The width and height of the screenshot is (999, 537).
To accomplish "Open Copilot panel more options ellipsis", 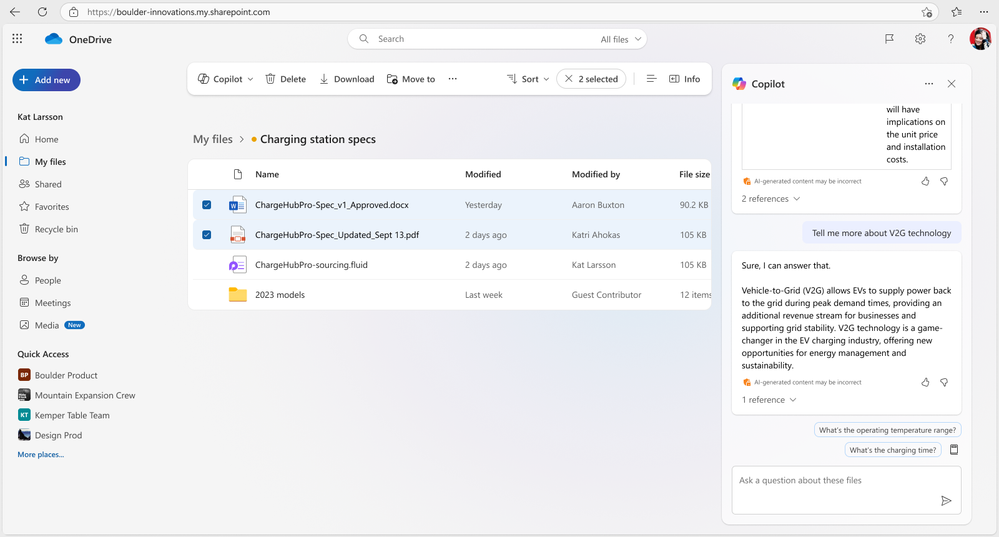I will (x=929, y=83).
